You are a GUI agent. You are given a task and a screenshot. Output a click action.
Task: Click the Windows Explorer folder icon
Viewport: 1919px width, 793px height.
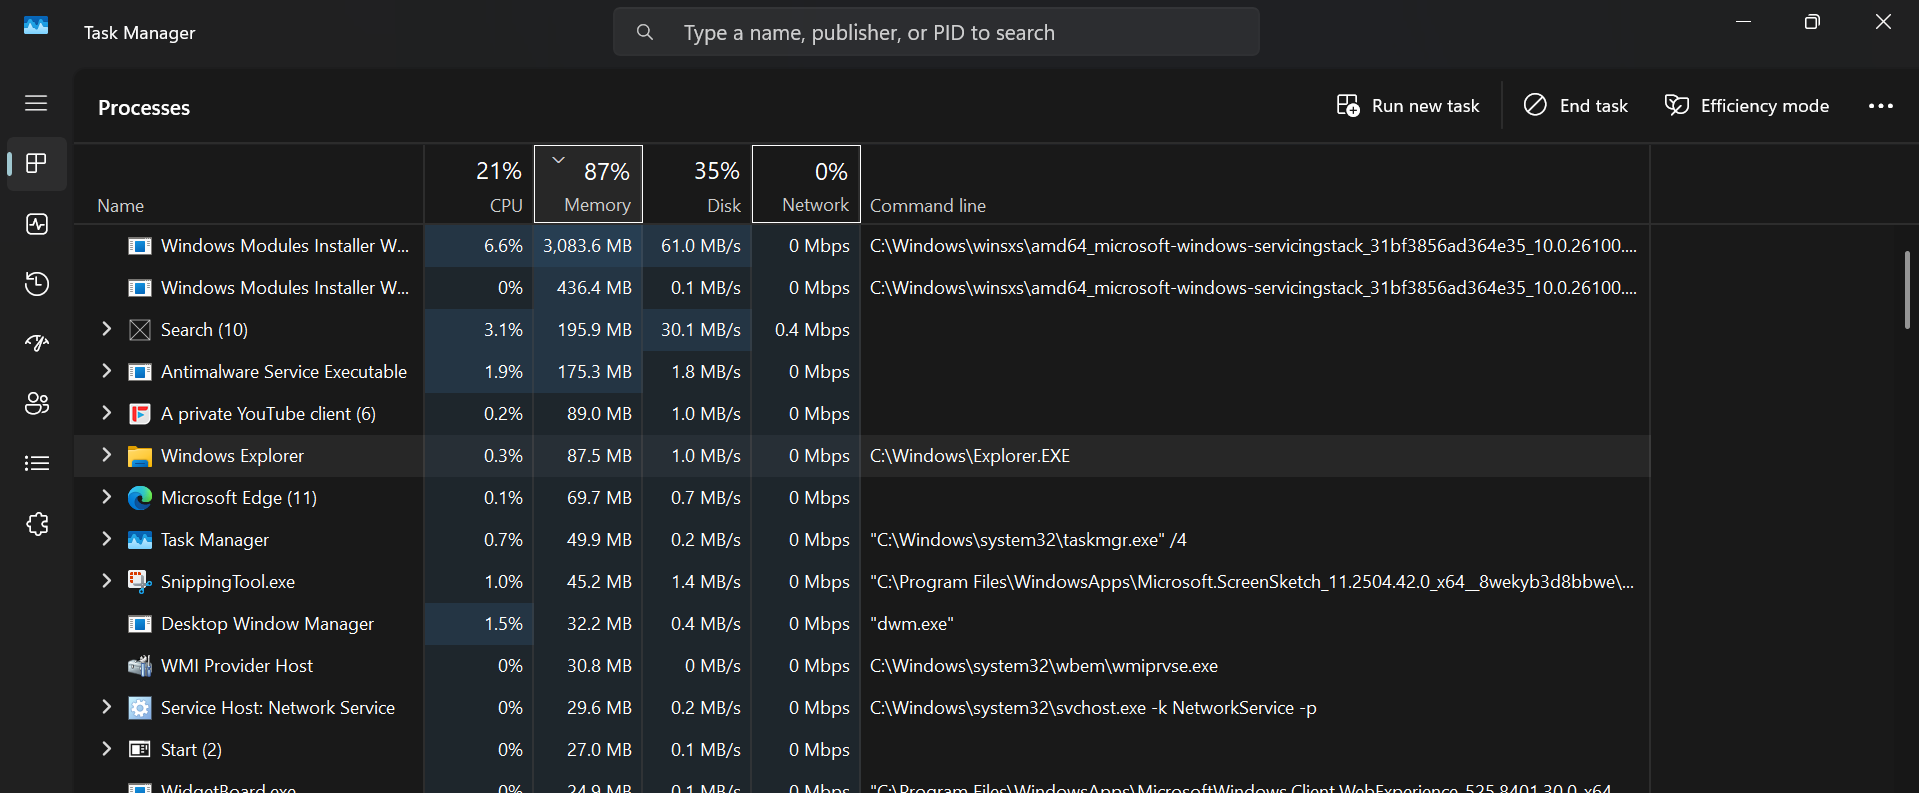point(140,456)
